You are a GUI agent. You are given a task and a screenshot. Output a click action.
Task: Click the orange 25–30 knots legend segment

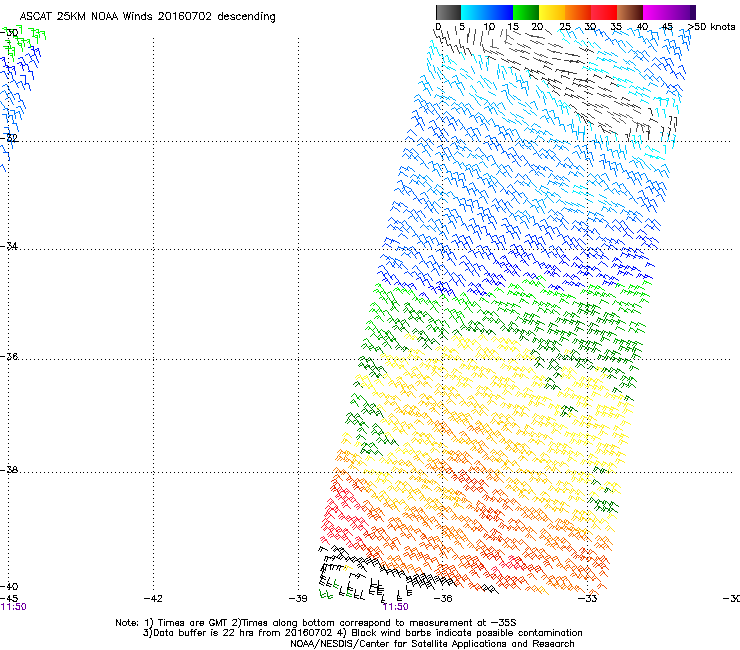point(578,12)
